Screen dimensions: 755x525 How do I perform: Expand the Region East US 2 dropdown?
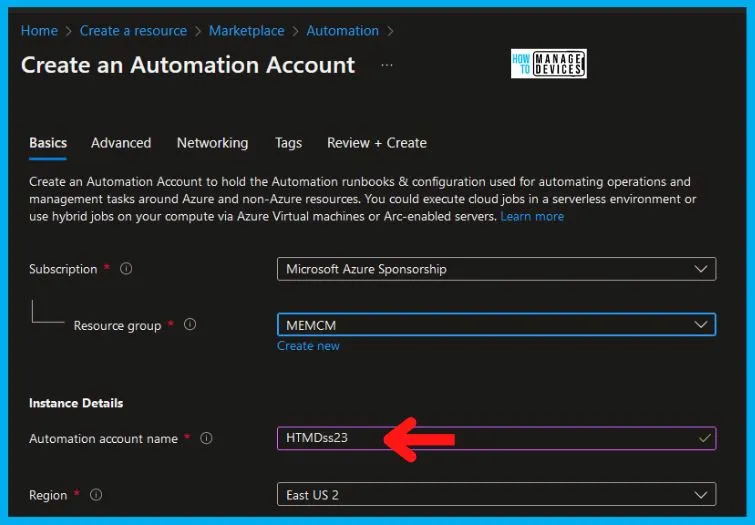pos(496,495)
